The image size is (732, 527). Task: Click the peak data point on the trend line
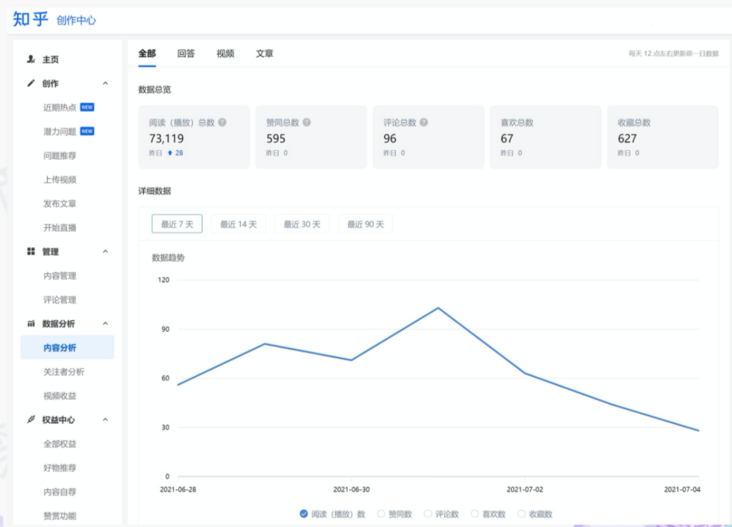point(438,308)
